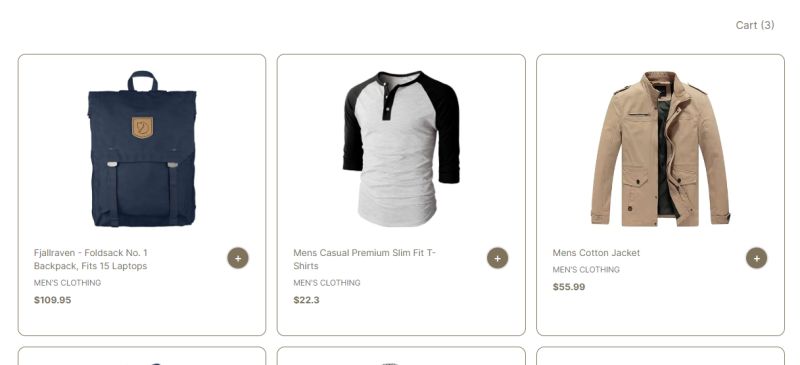
Task: Click the partially visible card below the jacket
Action: pyautogui.click(x=660, y=356)
